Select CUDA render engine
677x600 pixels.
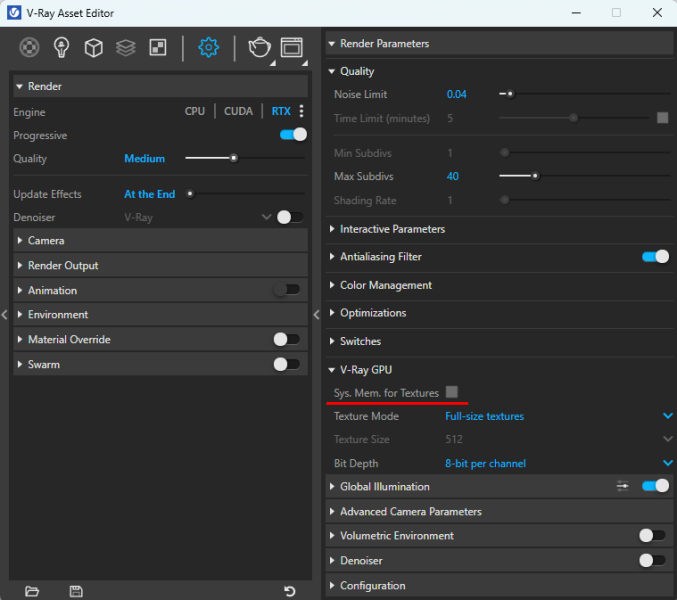click(238, 111)
